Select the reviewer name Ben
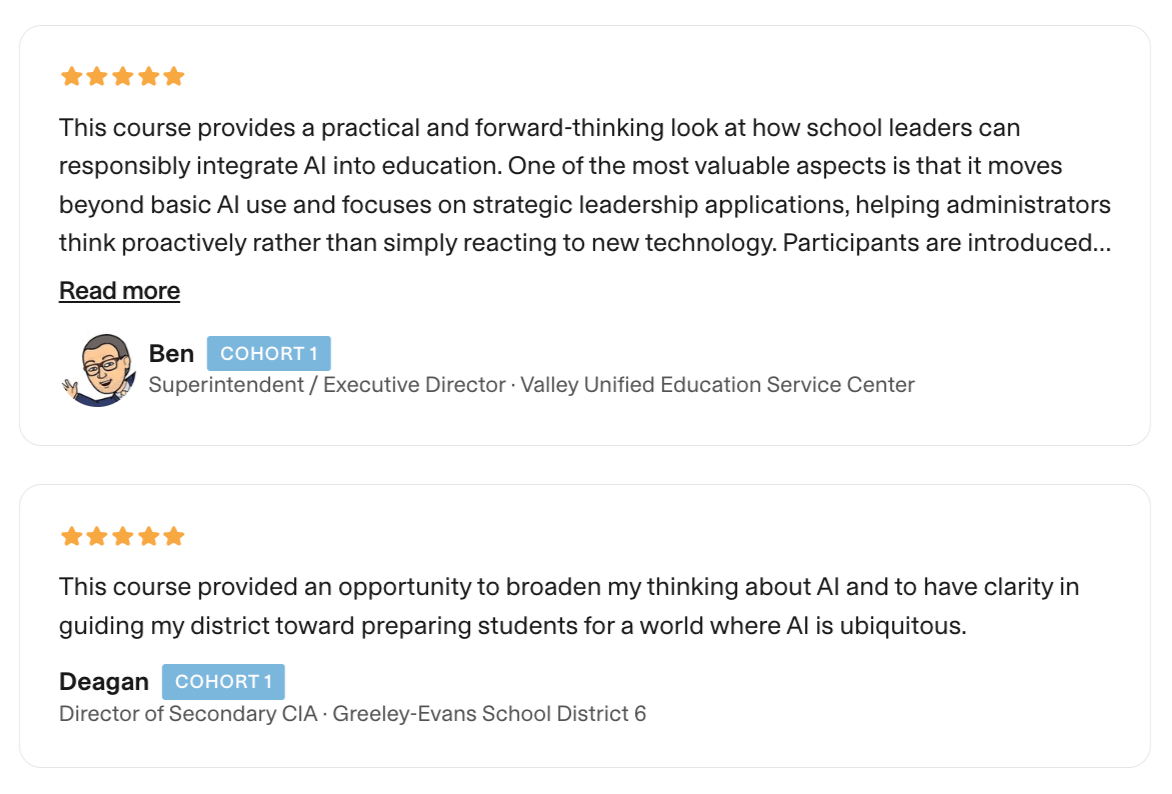The width and height of the screenshot is (1172, 794). pos(171,354)
